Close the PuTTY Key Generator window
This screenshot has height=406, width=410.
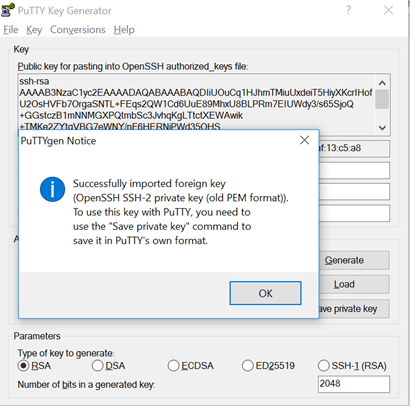tap(389, 10)
